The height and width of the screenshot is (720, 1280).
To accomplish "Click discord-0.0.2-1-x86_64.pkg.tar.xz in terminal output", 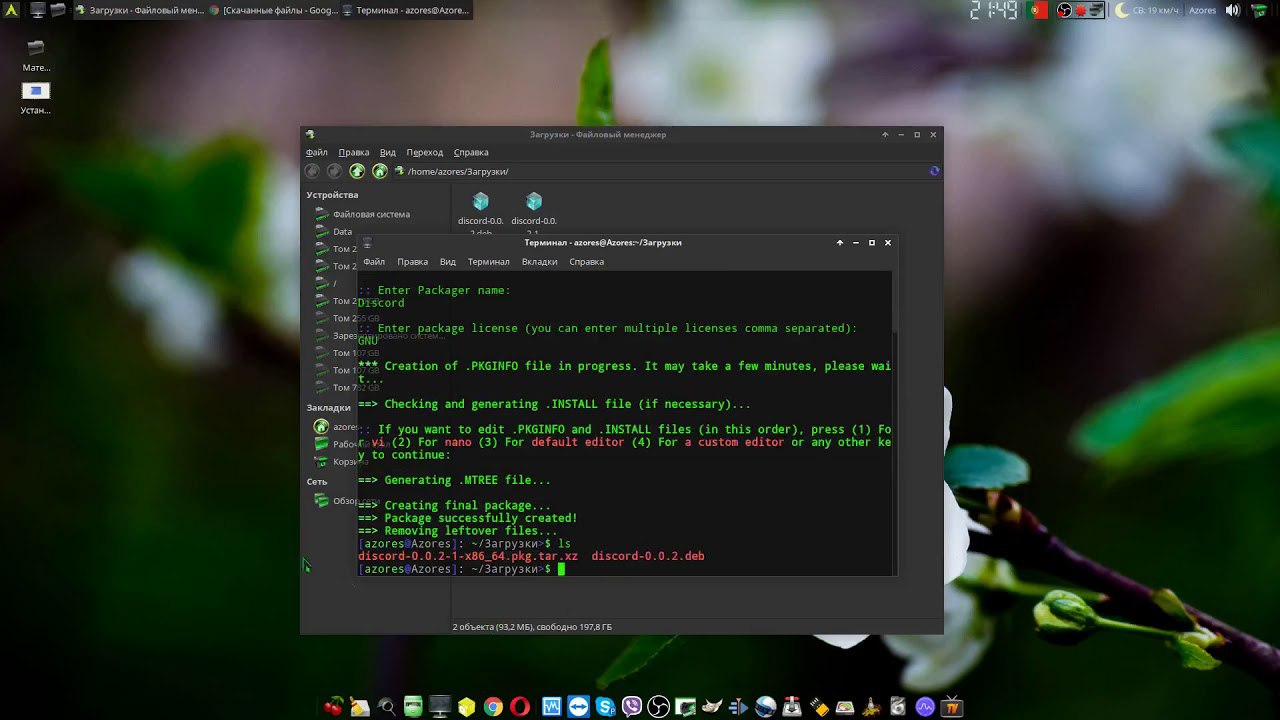I will point(468,556).
